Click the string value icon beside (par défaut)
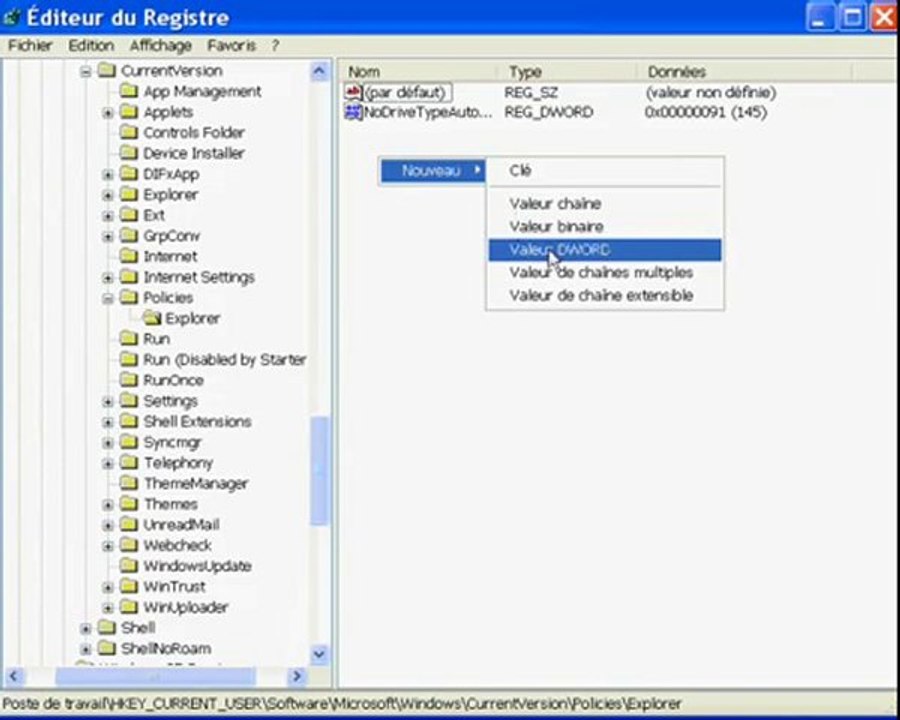Image resolution: width=900 pixels, height=720 pixels. tap(353, 92)
